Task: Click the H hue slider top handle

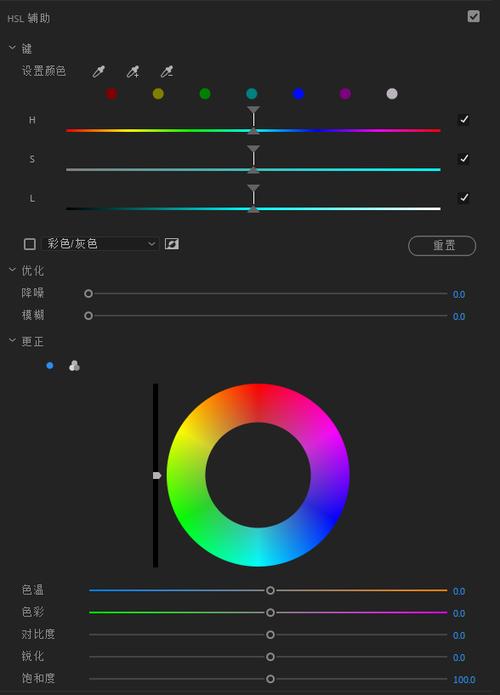Action: click(x=253, y=110)
